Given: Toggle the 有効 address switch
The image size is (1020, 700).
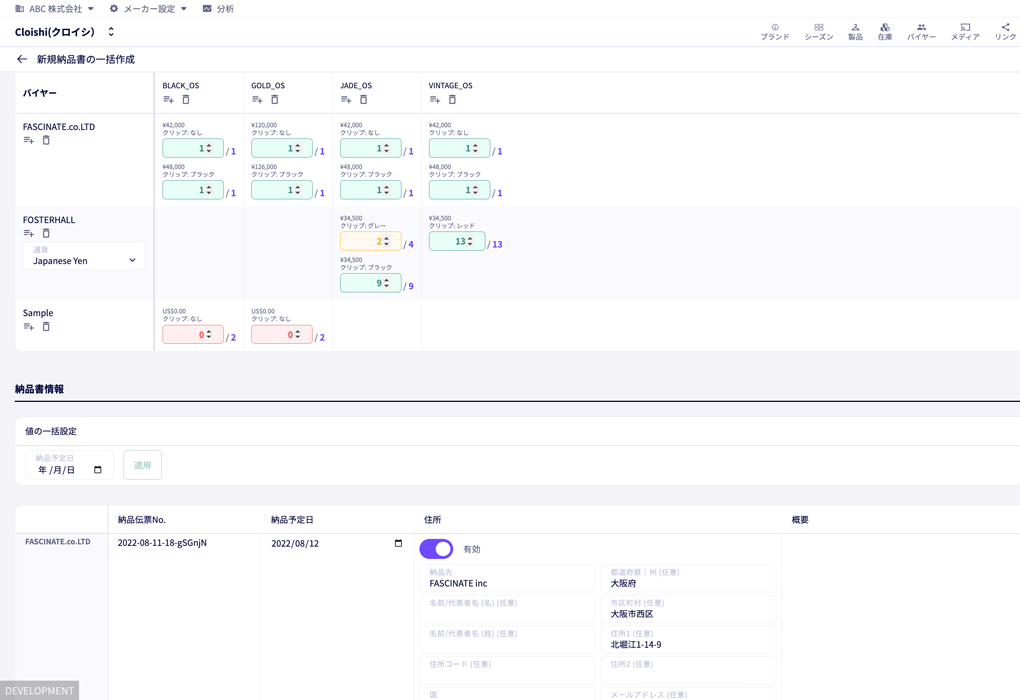Looking at the screenshot, I should tap(436, 549).
